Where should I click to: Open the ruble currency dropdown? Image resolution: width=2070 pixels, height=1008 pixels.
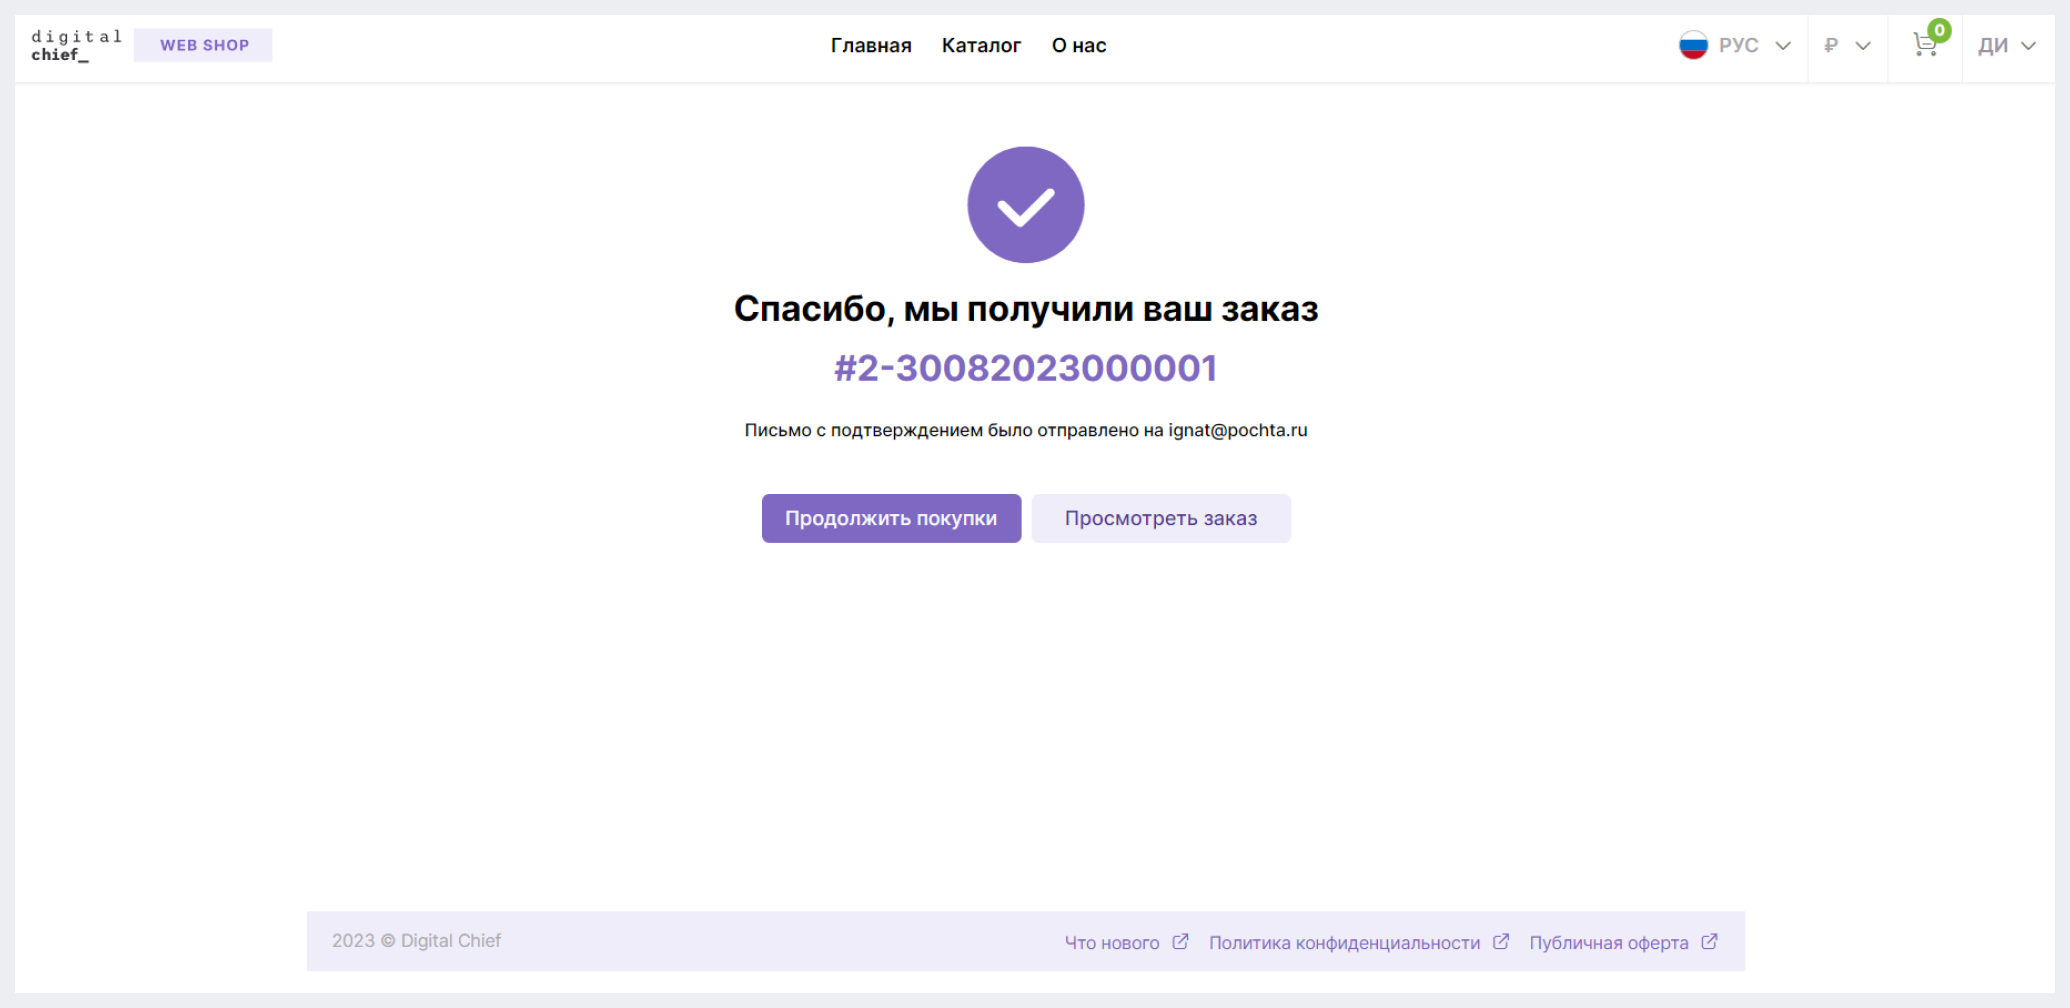point(1847,45)
